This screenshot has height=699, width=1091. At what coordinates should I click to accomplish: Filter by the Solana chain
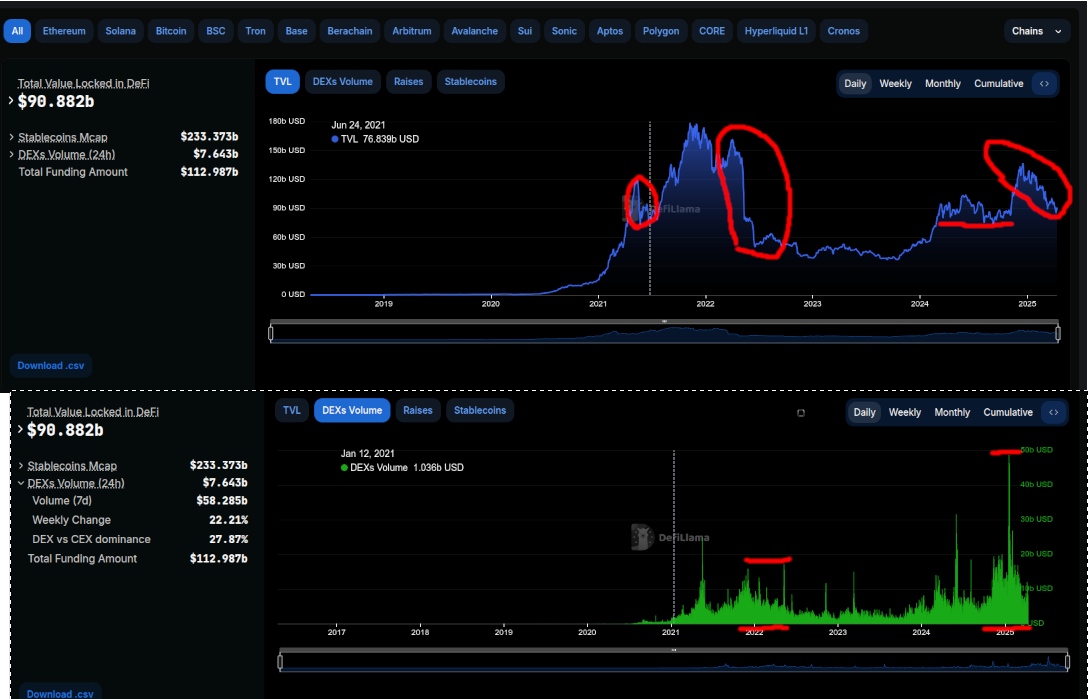[x=120, y=31]
